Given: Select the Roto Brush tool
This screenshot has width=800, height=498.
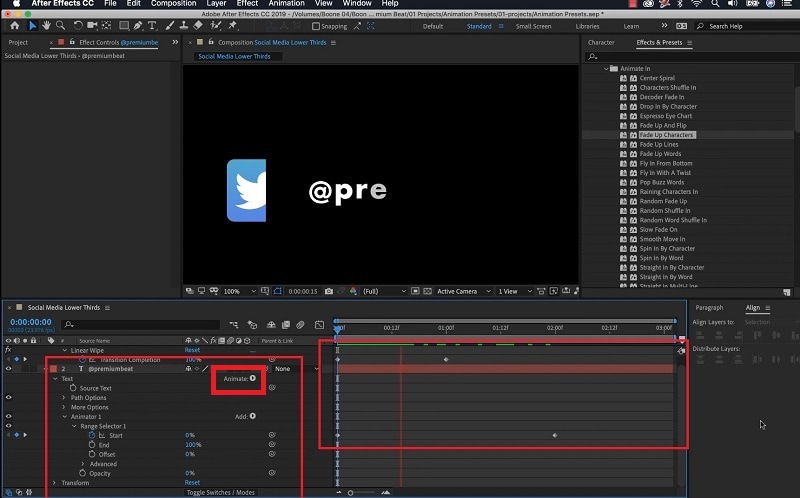Looking at the screenshot, I should (216, 26).
